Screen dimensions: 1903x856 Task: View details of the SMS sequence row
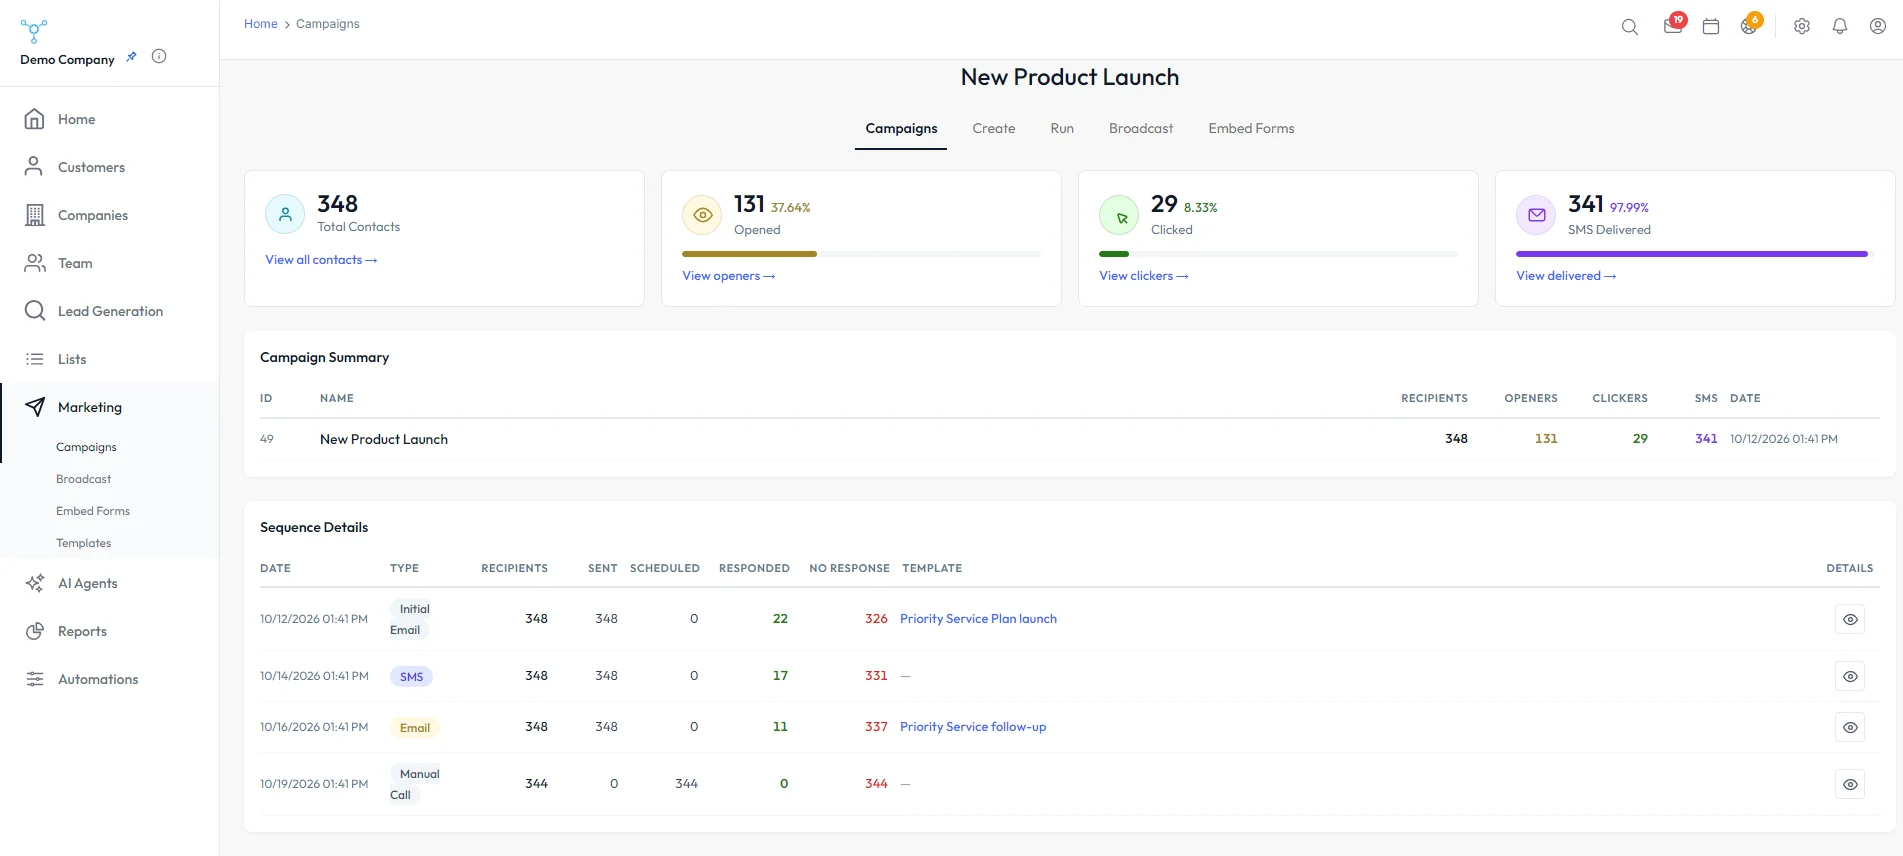[1850, 676]
